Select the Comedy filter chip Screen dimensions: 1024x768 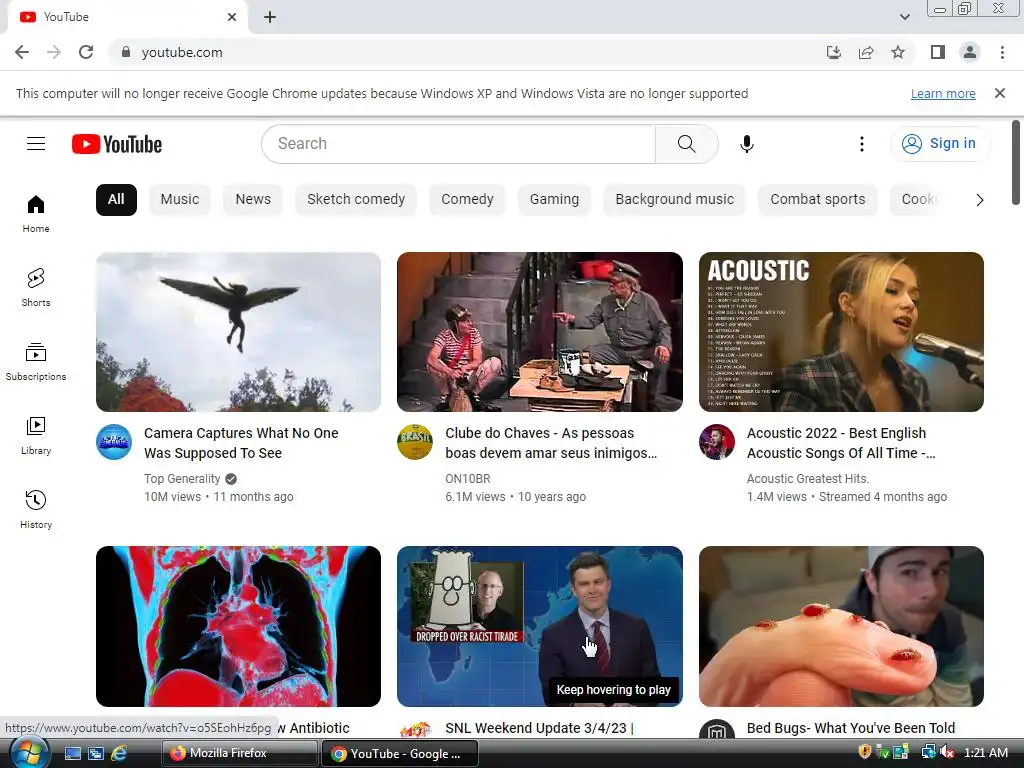pyautogui.click(x=468, y=199)
